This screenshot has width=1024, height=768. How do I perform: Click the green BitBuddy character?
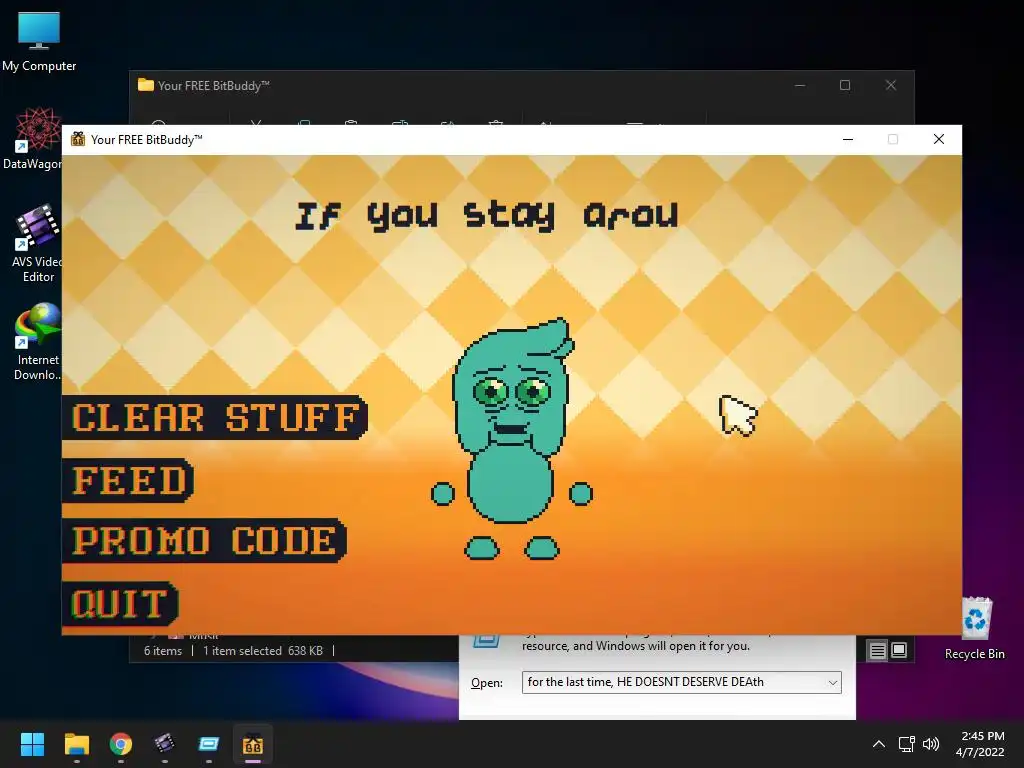[511, 439]
